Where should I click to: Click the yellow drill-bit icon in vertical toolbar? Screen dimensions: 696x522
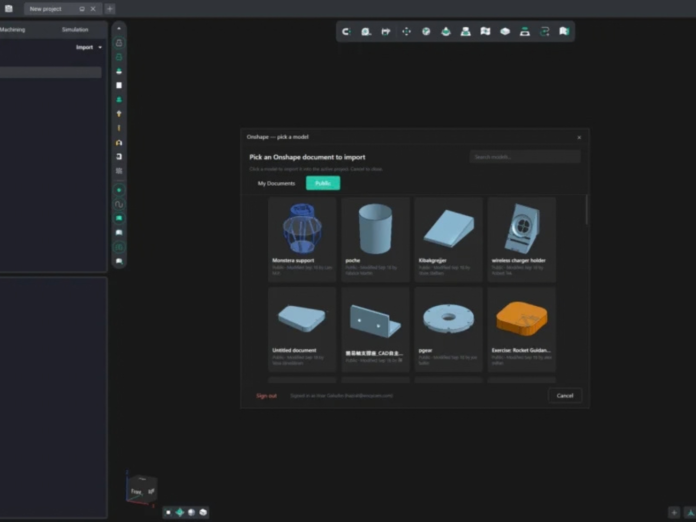119,114
